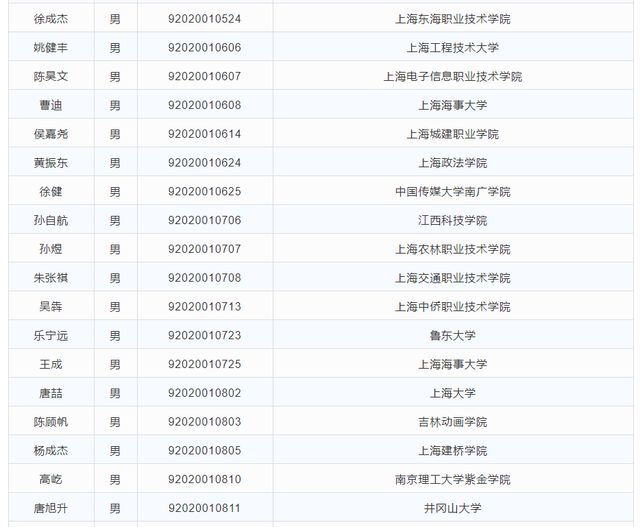This screenshot has width=640, height=527.
Task: Select exam number 92020010614
Action: [204, 134]
